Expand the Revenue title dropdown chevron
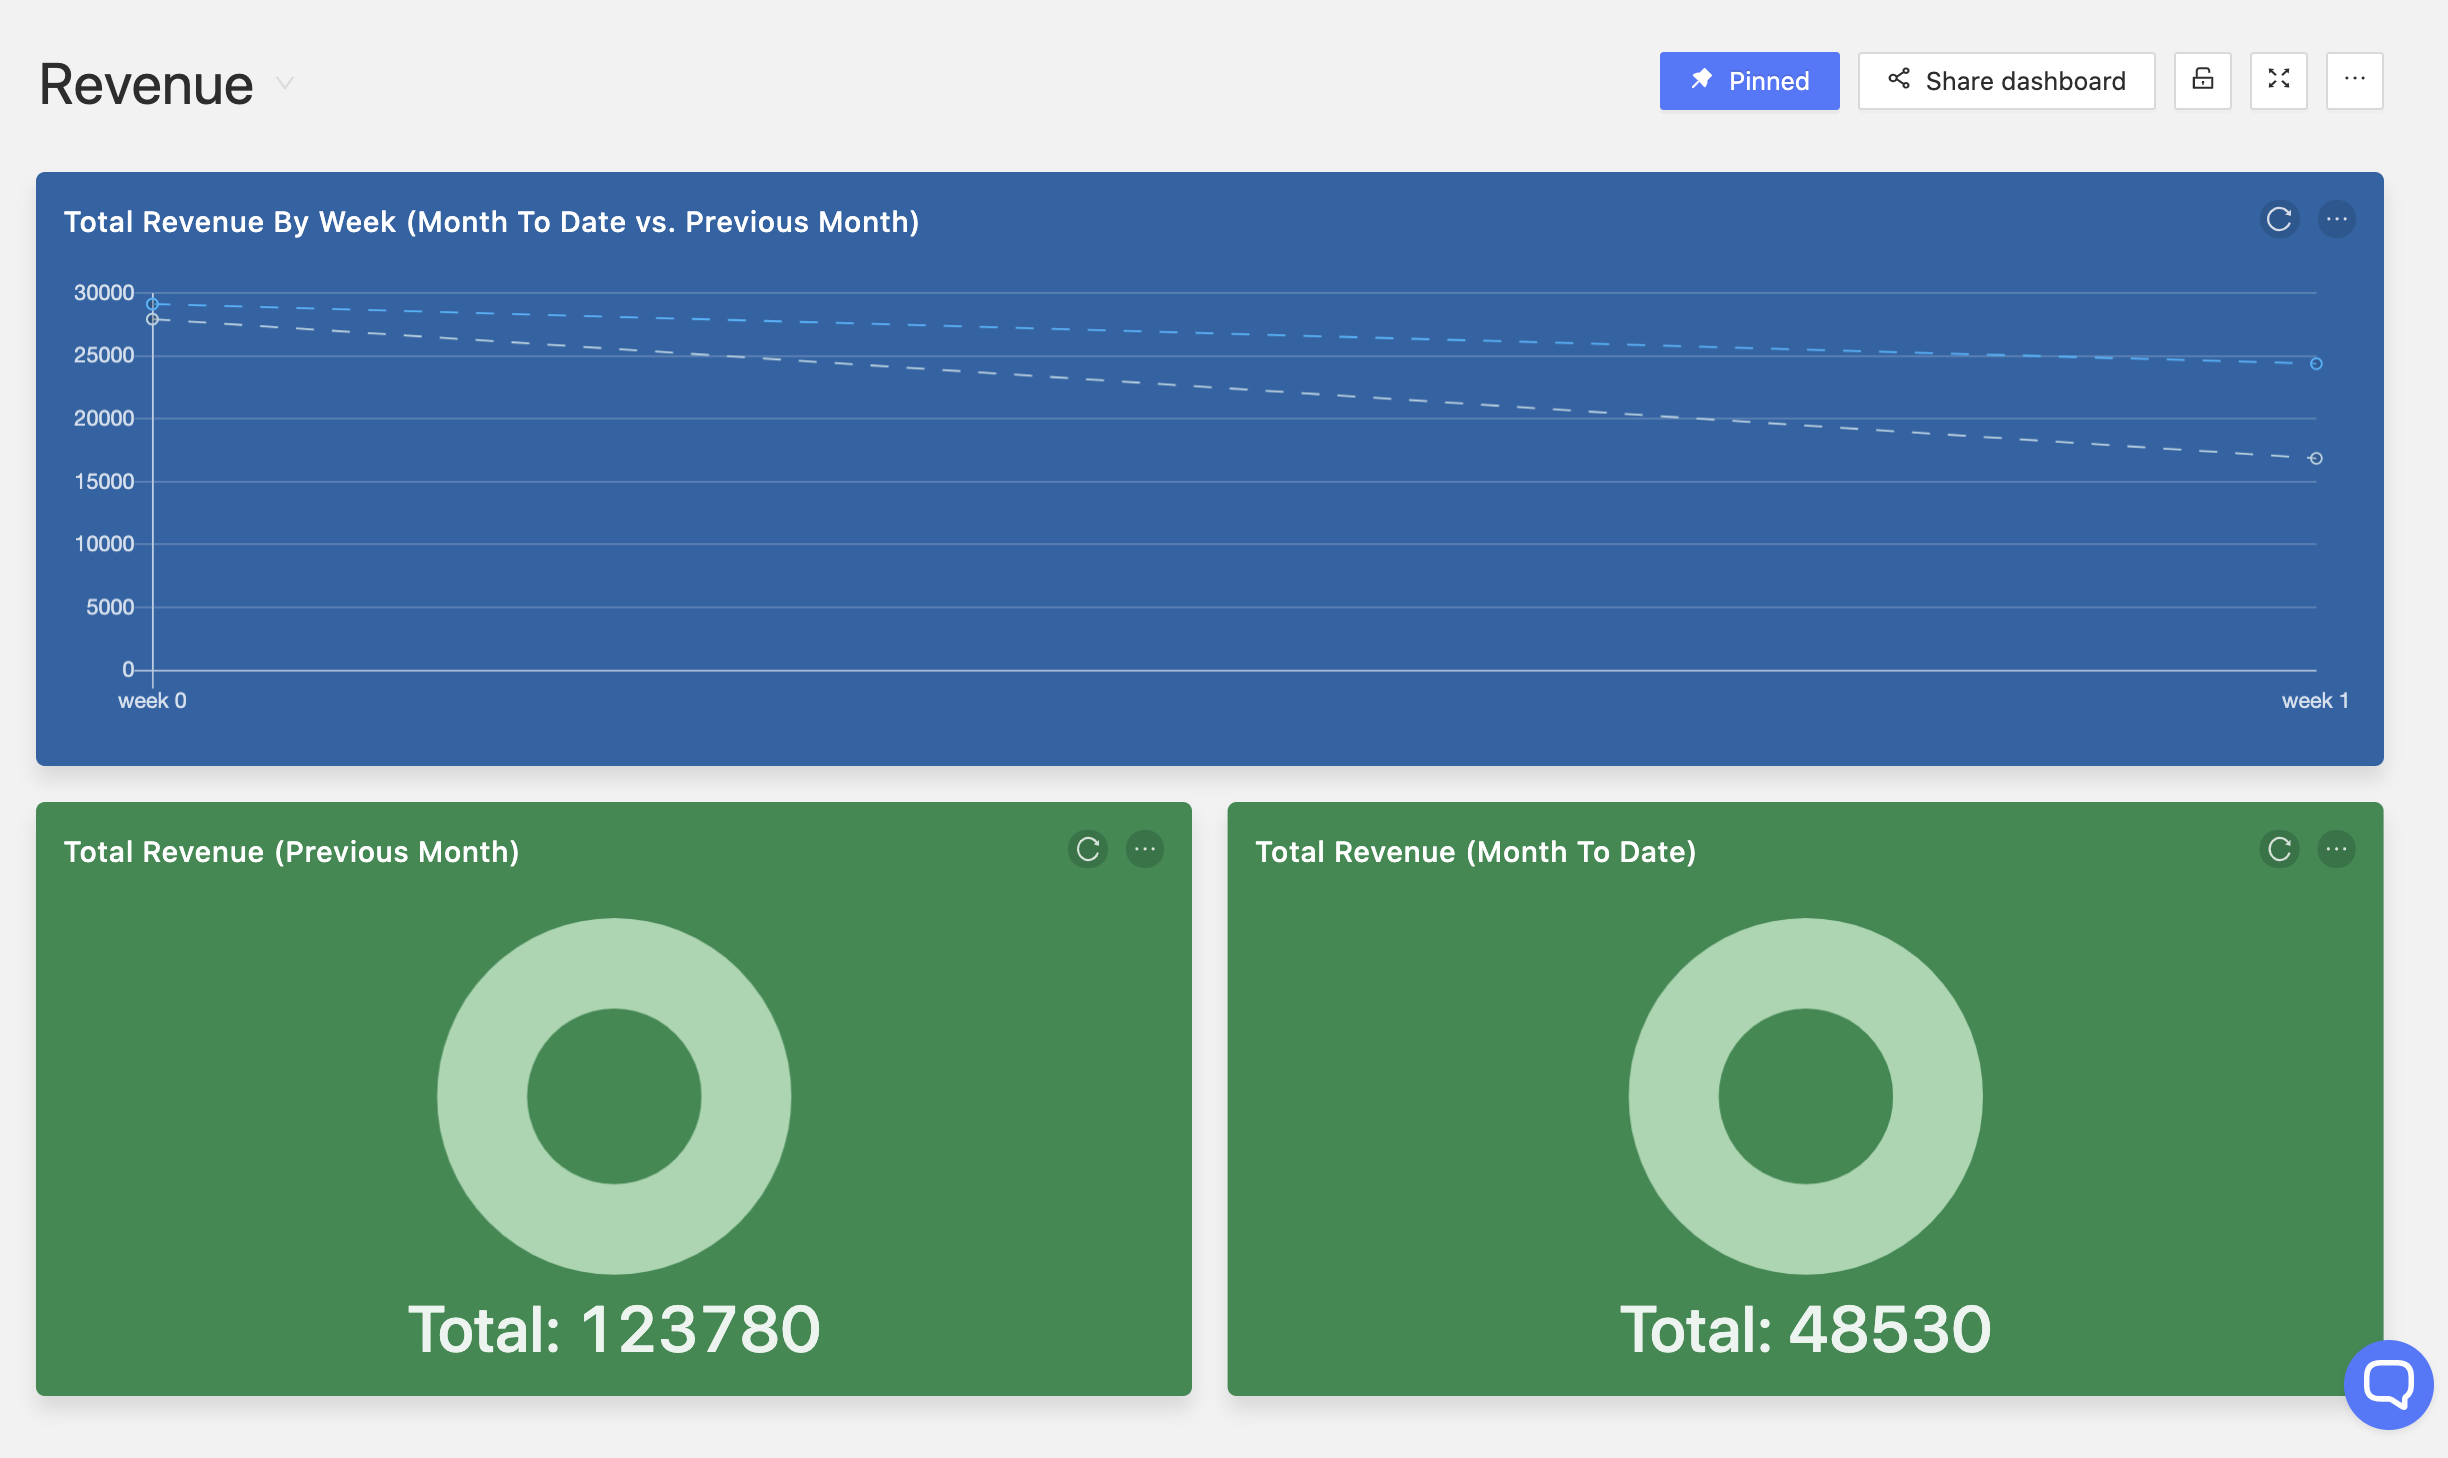The image size is (2448, 1458). click(x=285, y=83)
